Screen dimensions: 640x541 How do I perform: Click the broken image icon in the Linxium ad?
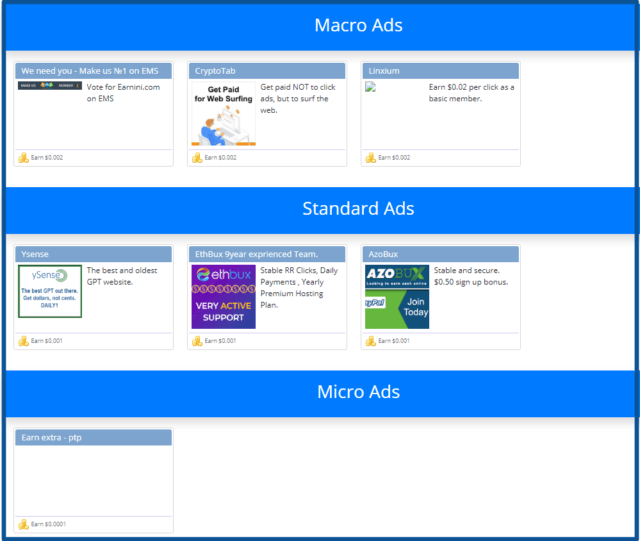pyautogui.click(x=370, y=87)
